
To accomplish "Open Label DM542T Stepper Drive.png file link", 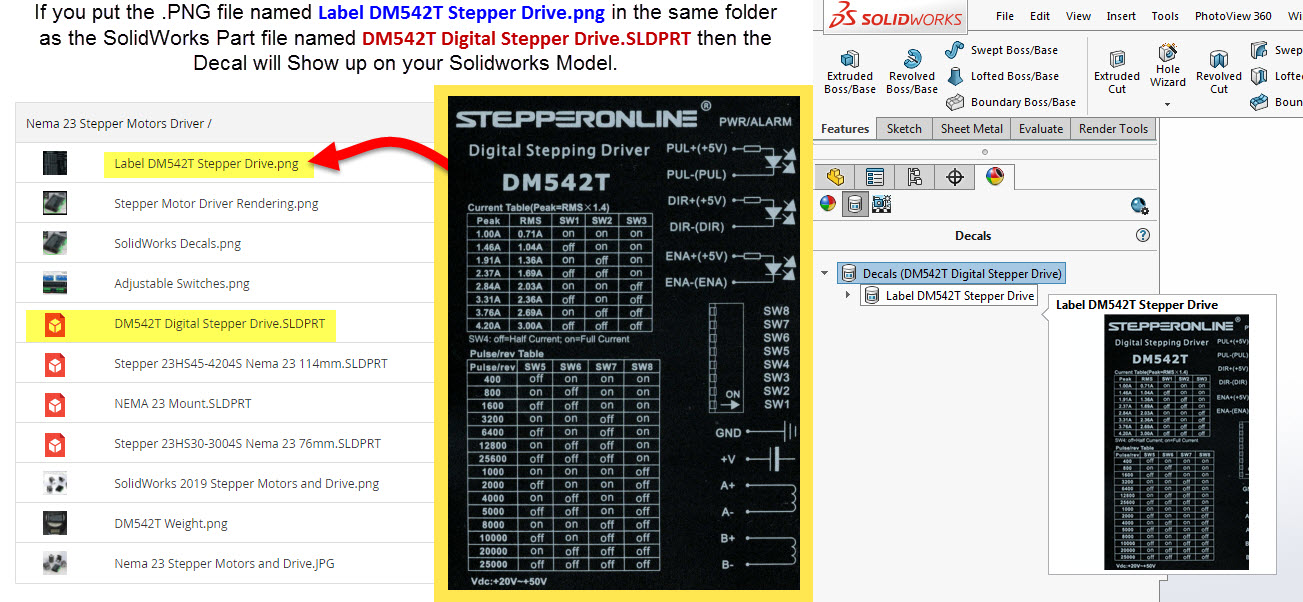I will pos(206,164).
